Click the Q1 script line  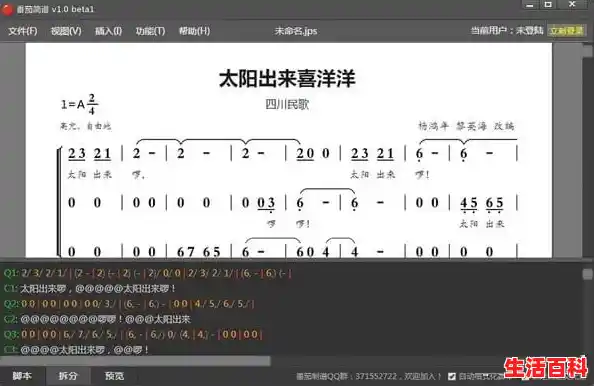click(x=147, y=273)
